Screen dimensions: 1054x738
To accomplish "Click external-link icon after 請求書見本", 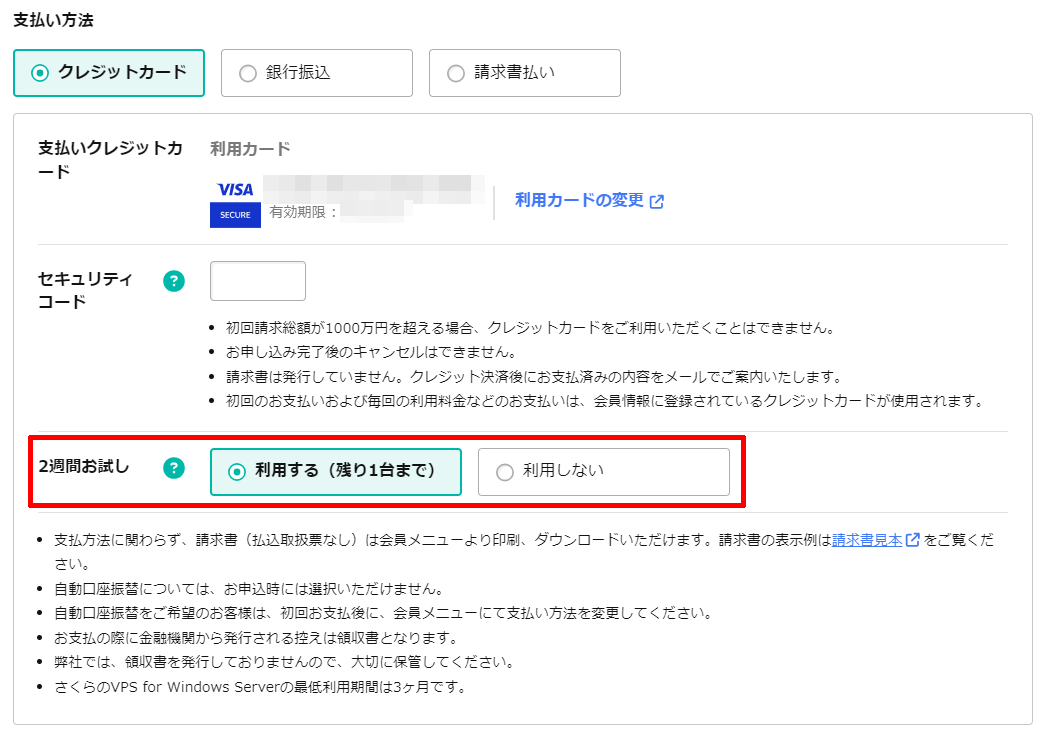I will (x=913, y=540).
